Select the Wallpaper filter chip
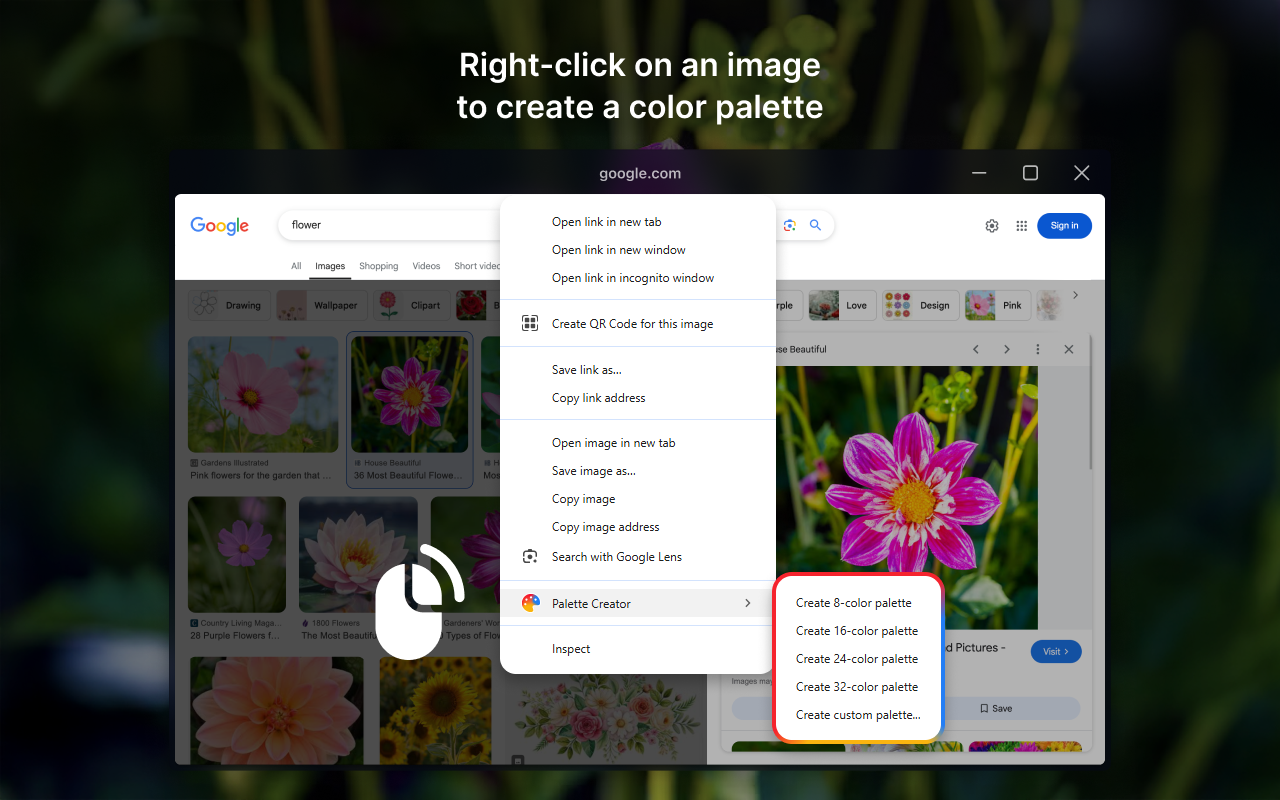 coord(322,305)
